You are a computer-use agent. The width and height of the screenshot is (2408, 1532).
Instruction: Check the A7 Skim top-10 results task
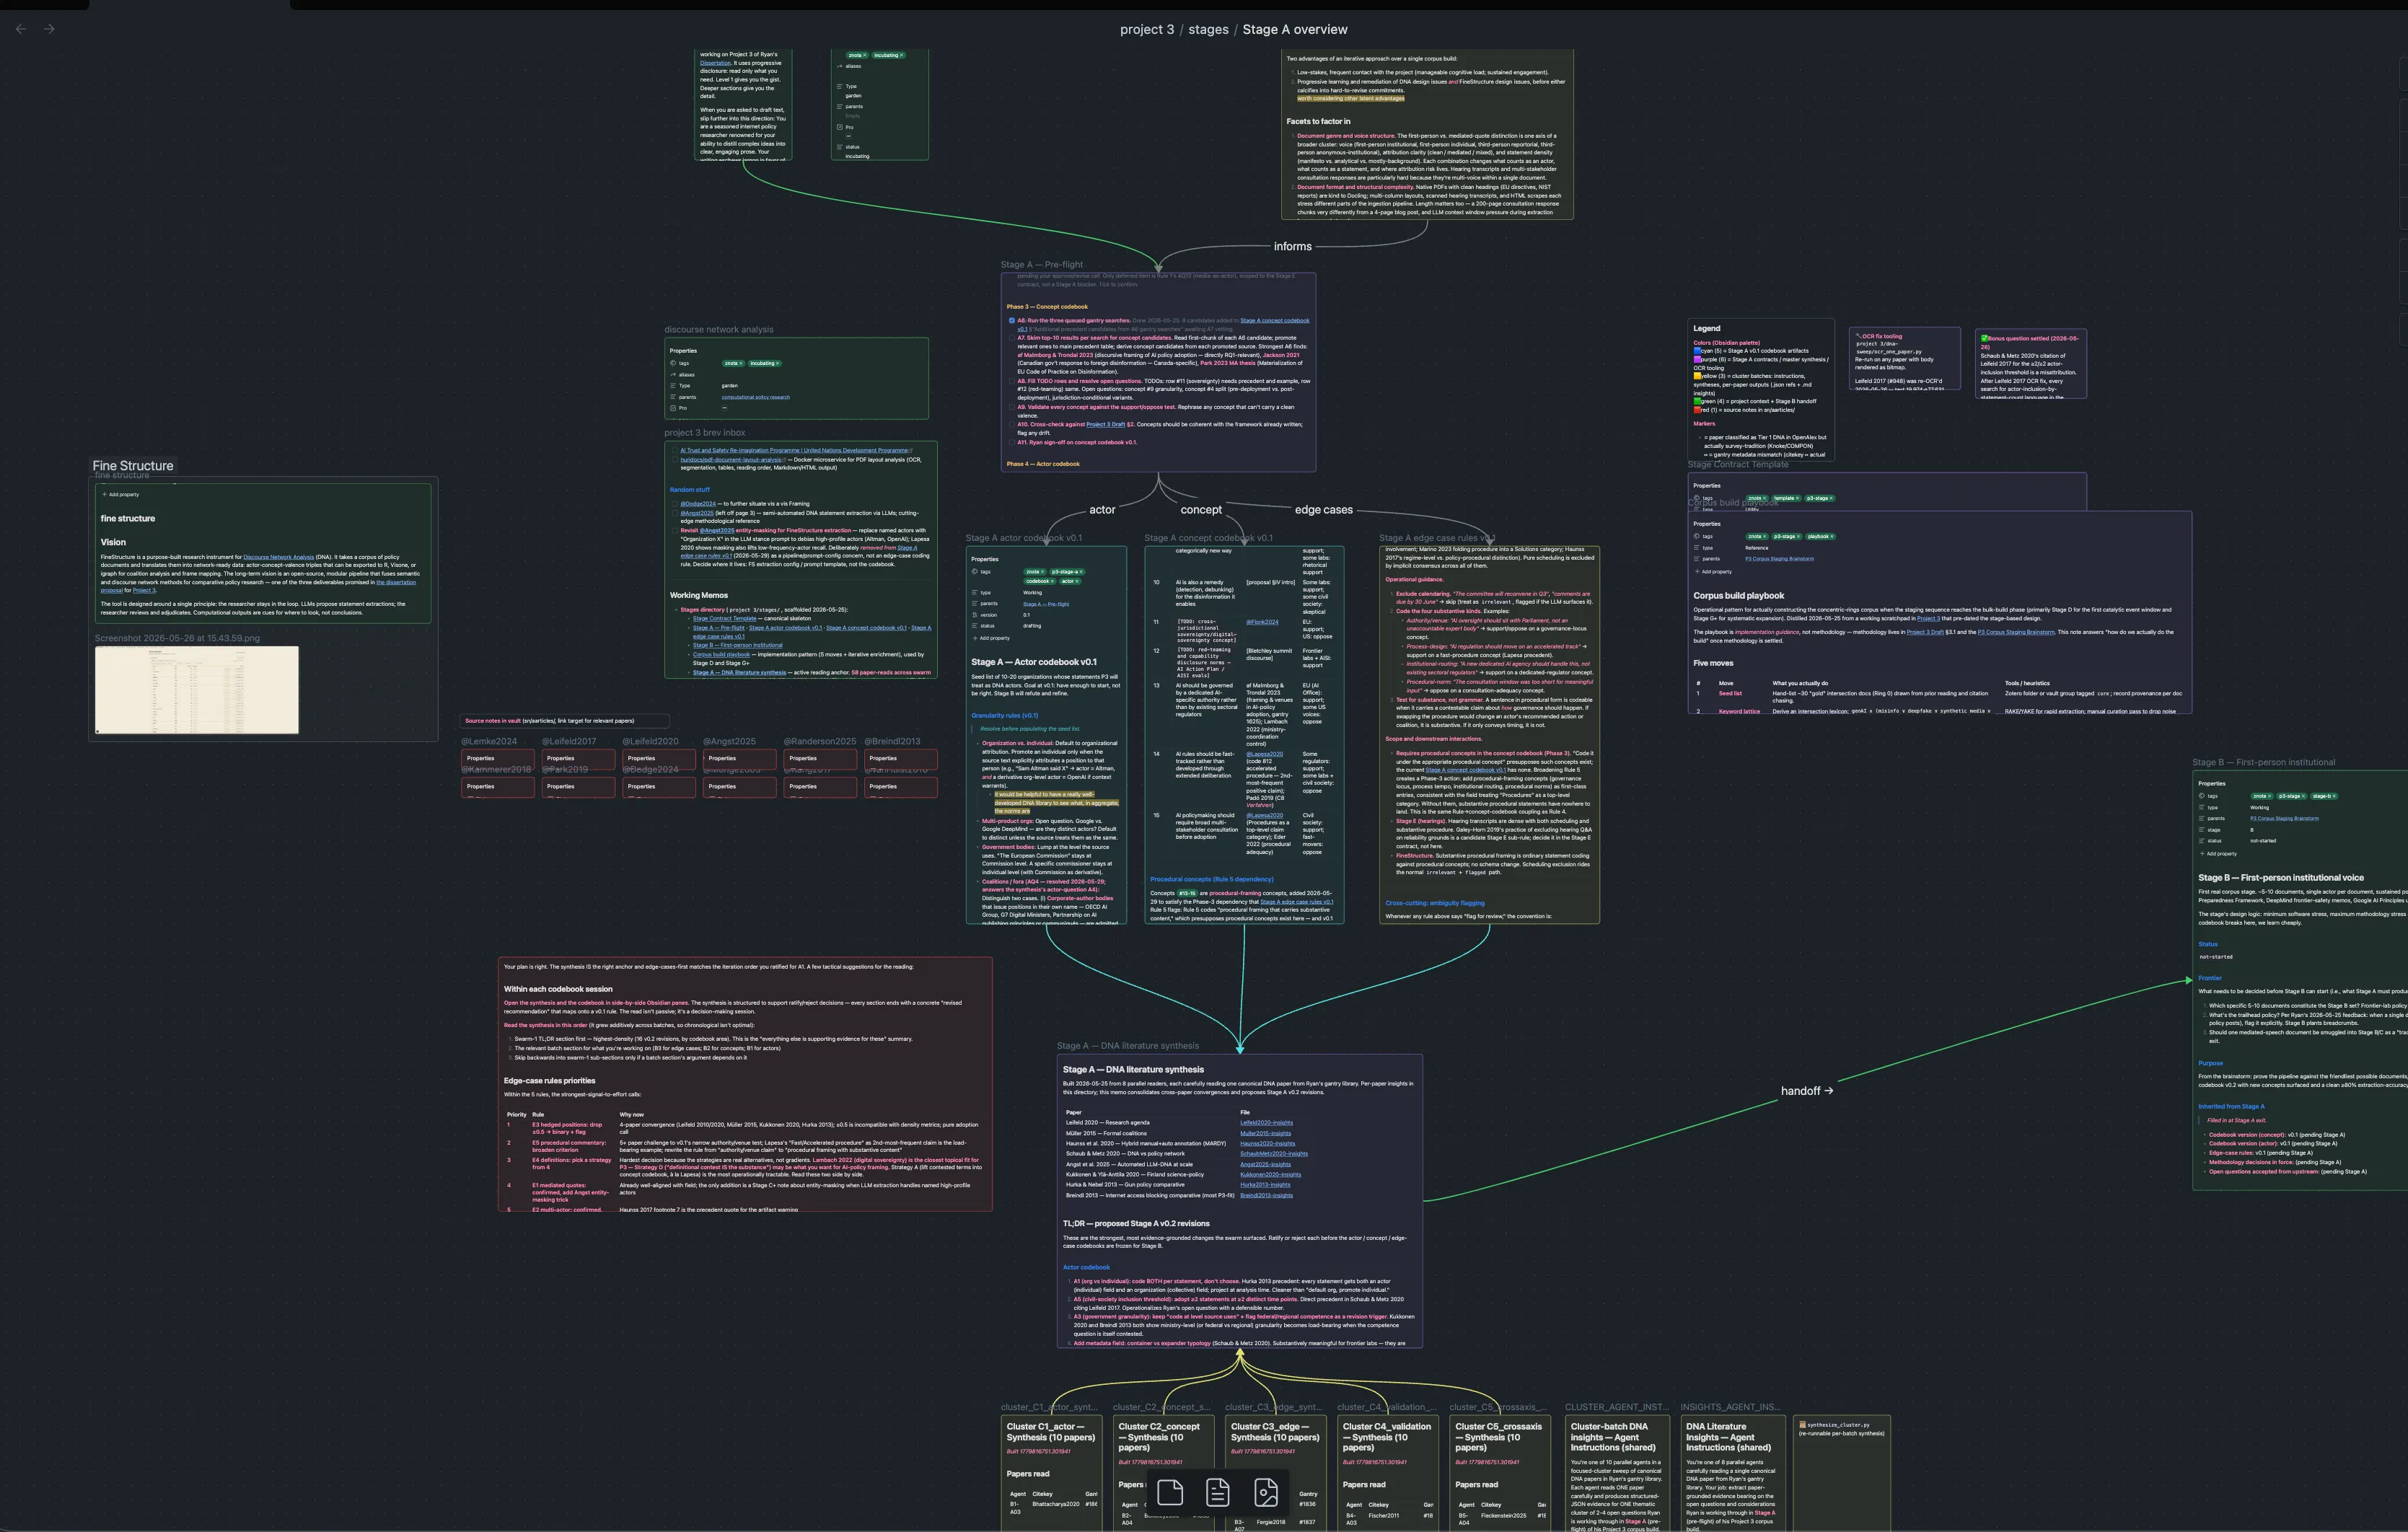coord(1012,338)
